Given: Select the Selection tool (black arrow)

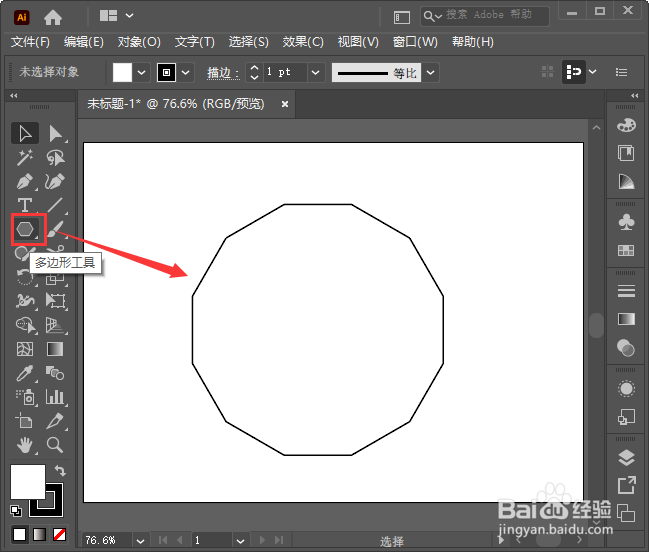Looking at the screenshot, I should tap(25, 134).
